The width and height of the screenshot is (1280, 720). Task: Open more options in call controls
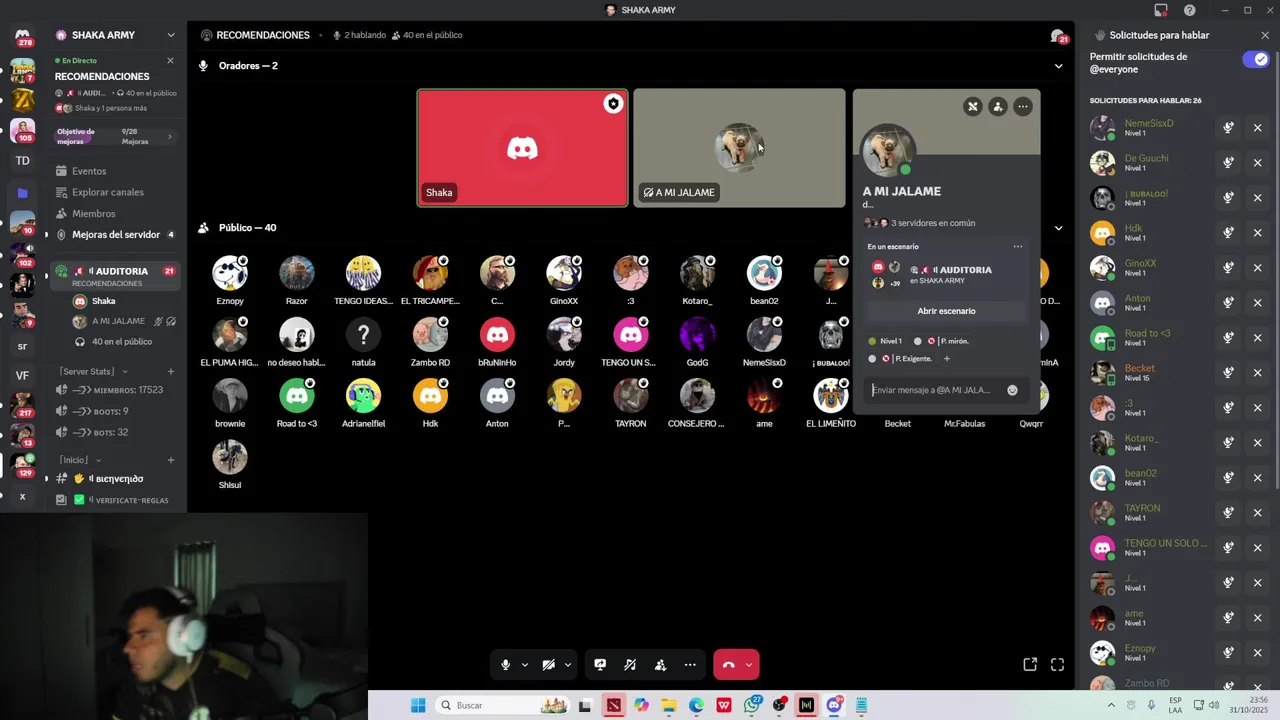point(690,665)
